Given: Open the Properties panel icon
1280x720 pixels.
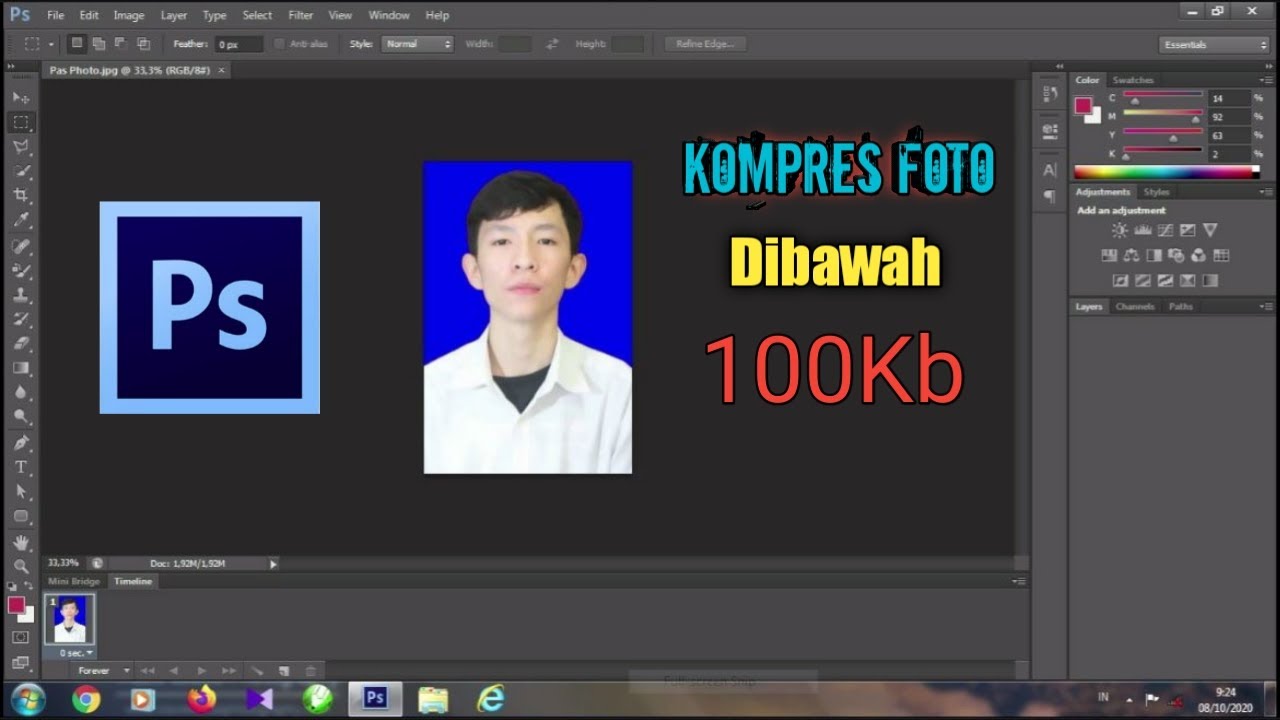Looking at the screenshot, I should click(x=1050, y=130).
